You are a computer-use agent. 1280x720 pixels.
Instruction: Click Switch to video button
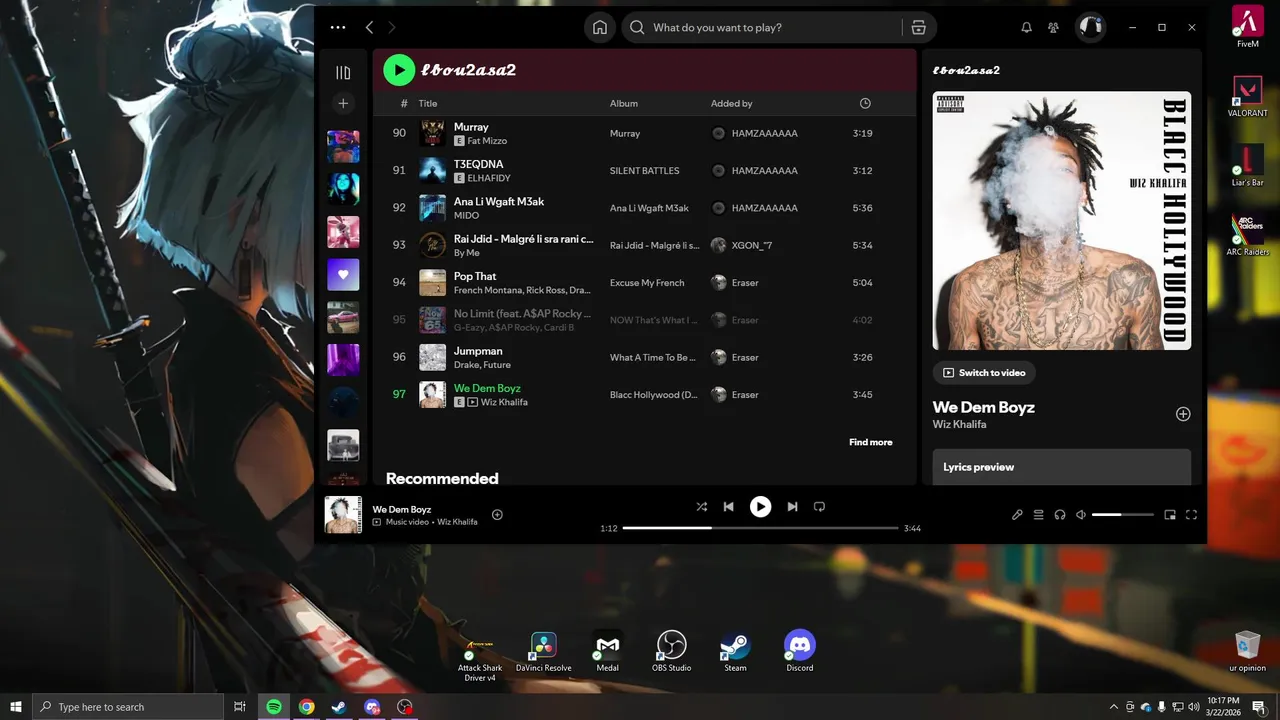click(x=984, y=373)
